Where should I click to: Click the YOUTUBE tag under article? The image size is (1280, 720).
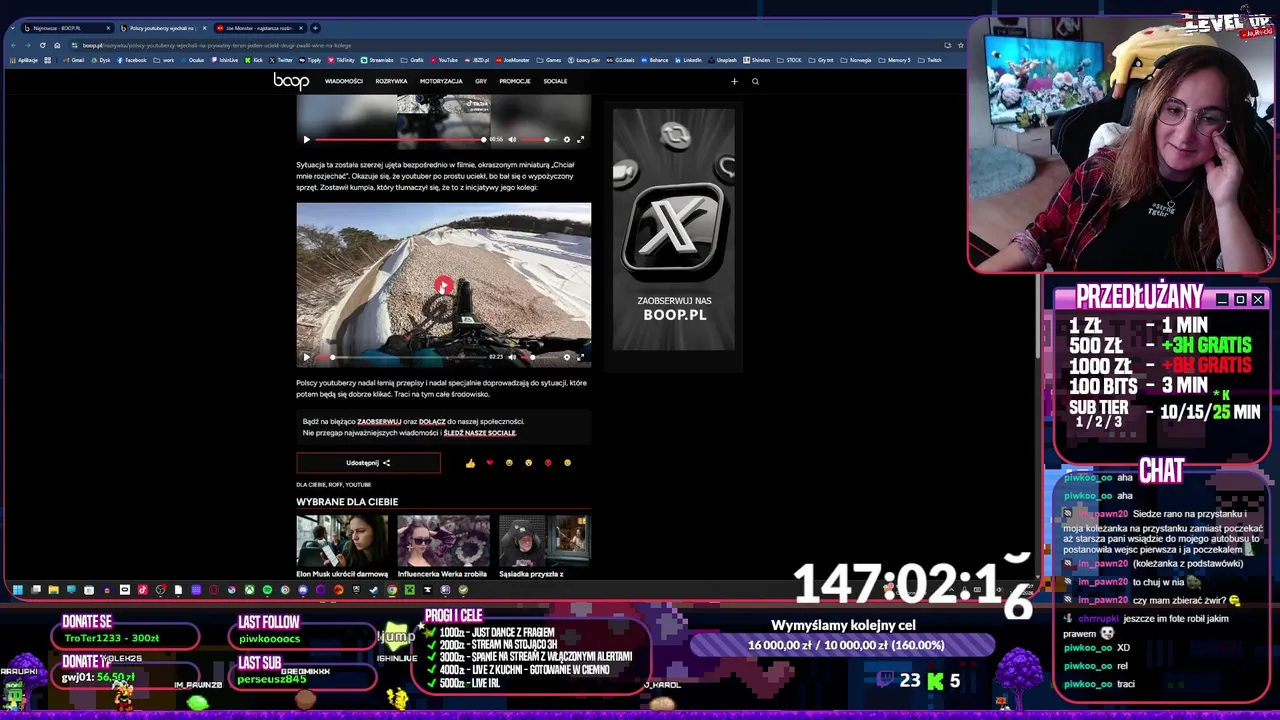click(358, 485)
